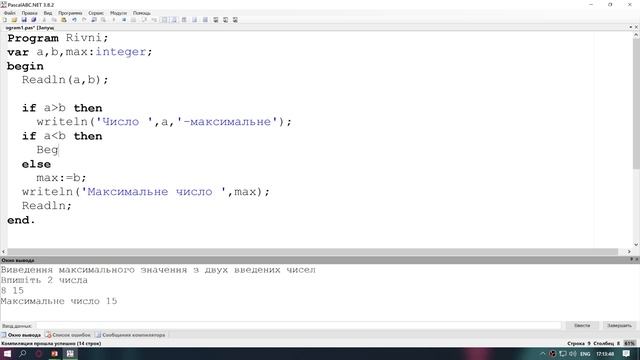
Task: Save the file with the diskette icon
Action: click(24, 20)
